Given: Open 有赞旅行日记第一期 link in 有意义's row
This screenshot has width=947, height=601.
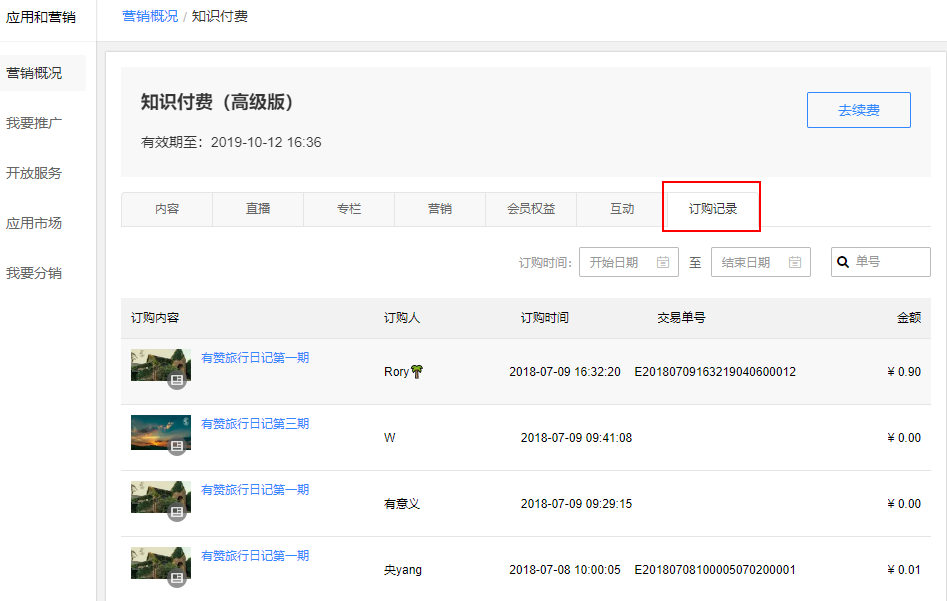Looking at the screenshot, I should (255, 490).
